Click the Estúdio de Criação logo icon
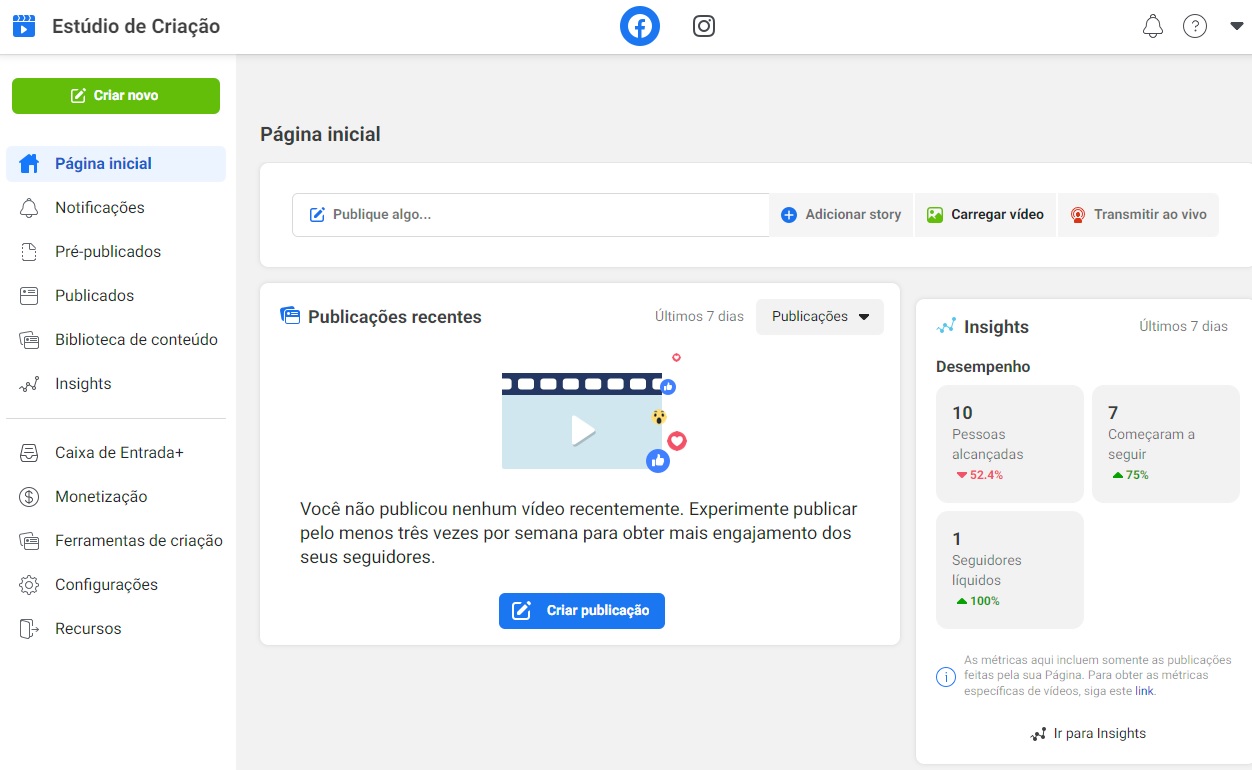This screenshot has width=1252, height=770. coord(24,26)
